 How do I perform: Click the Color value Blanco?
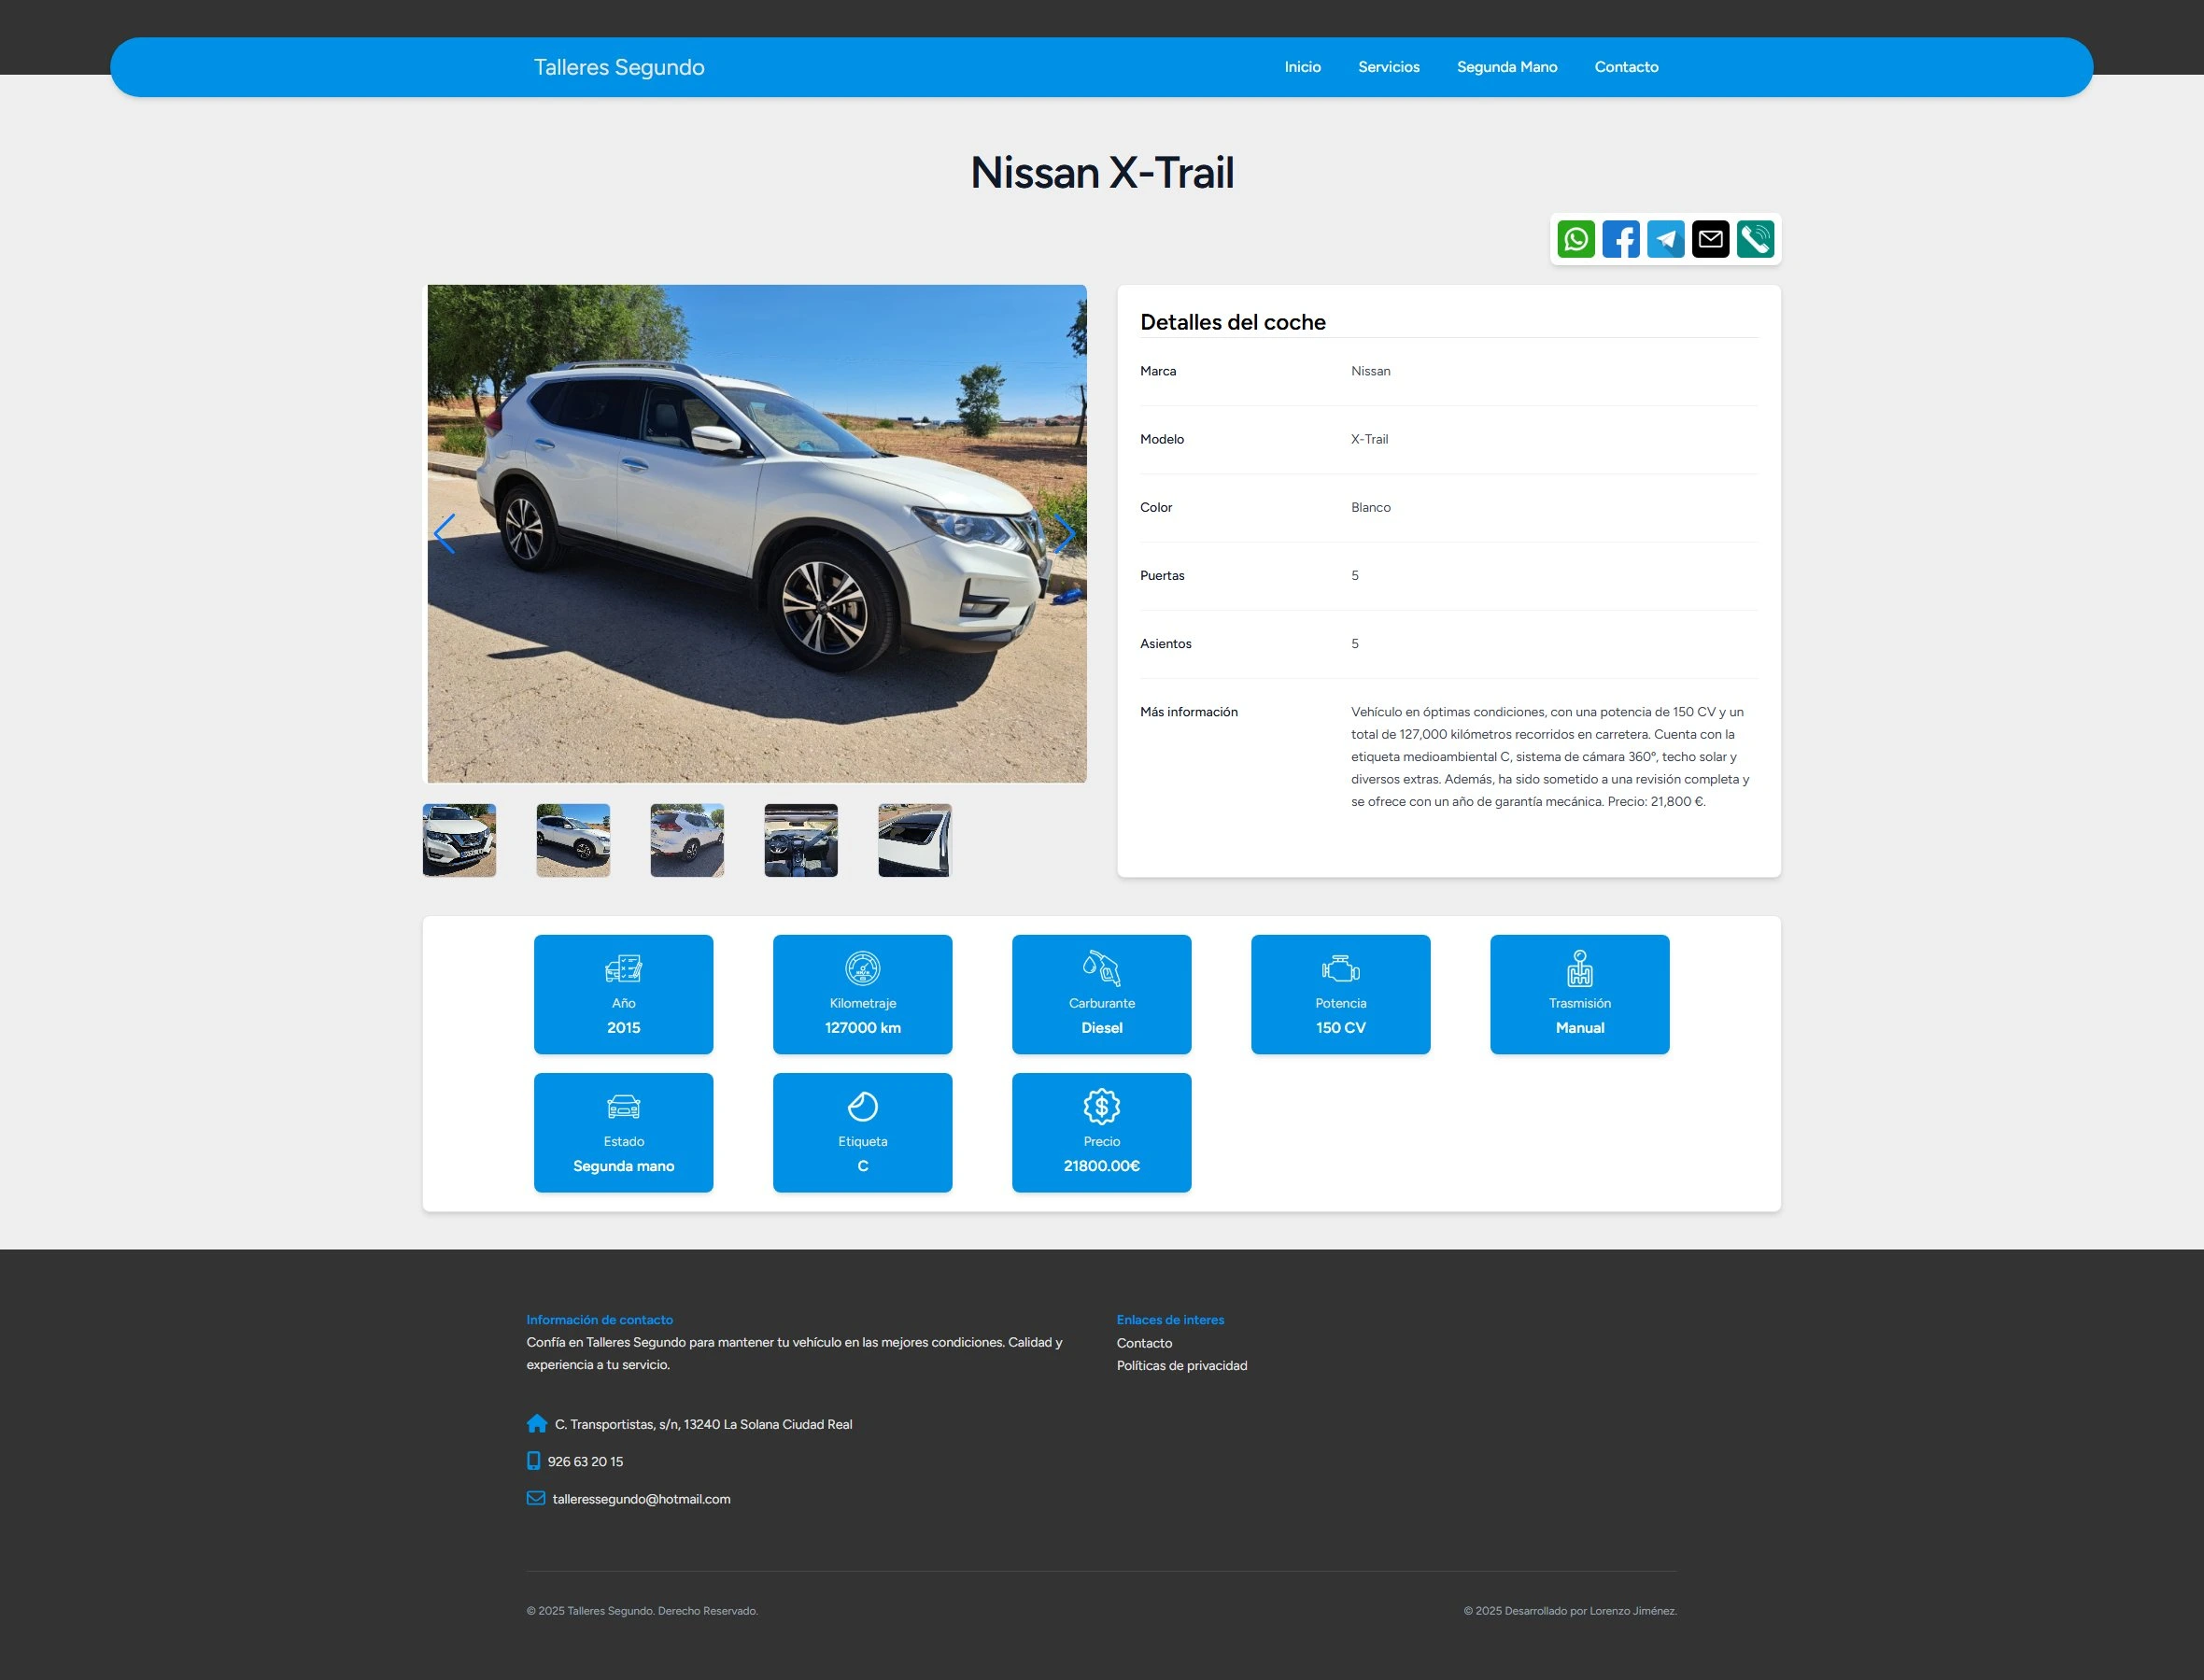(x=1371, y=507)
